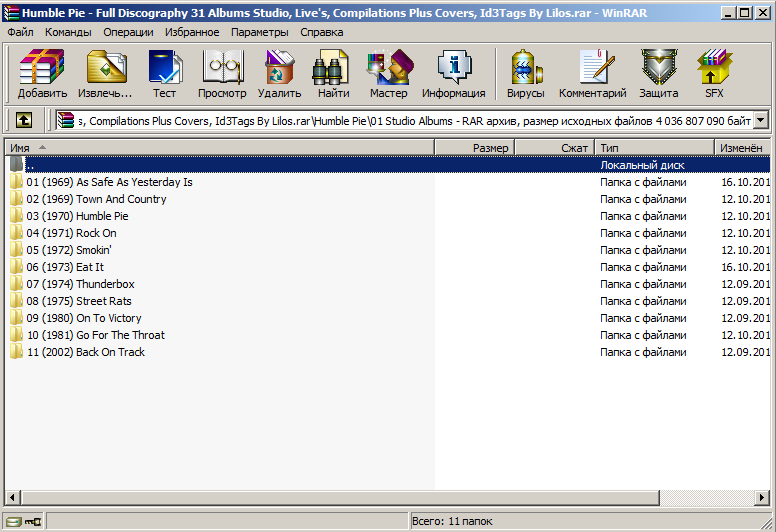Select '06 (1973) Eat It' row

pyautogui.click(x=388, y=267)
